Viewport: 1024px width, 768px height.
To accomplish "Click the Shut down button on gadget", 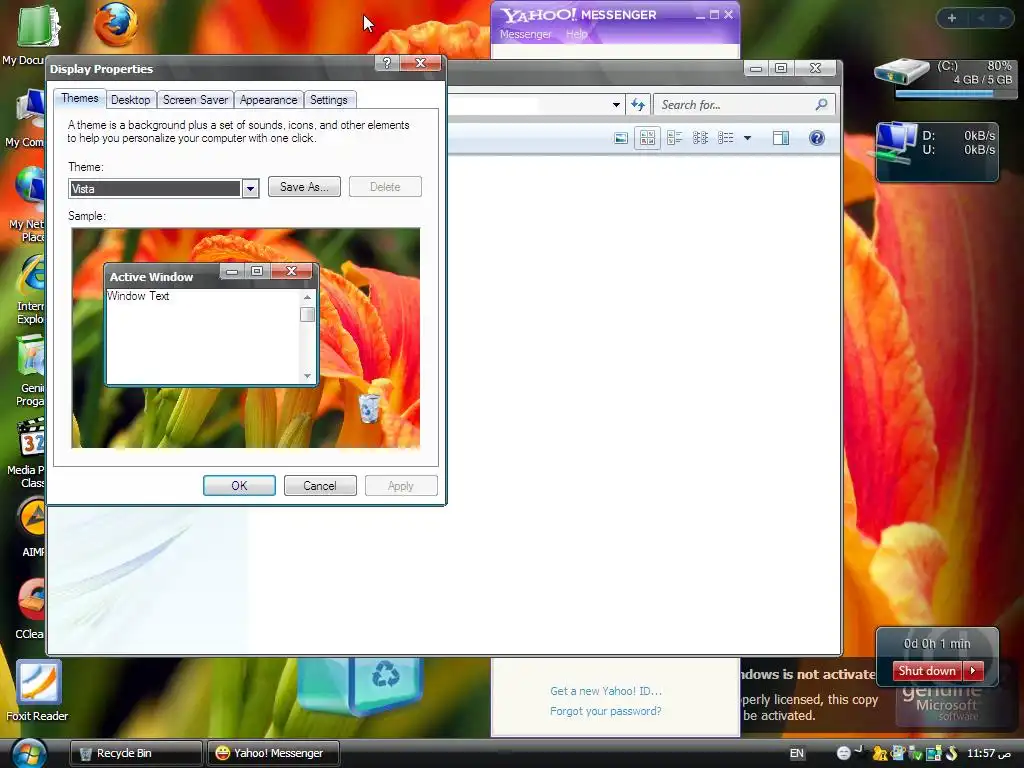I will coord(927,671).
